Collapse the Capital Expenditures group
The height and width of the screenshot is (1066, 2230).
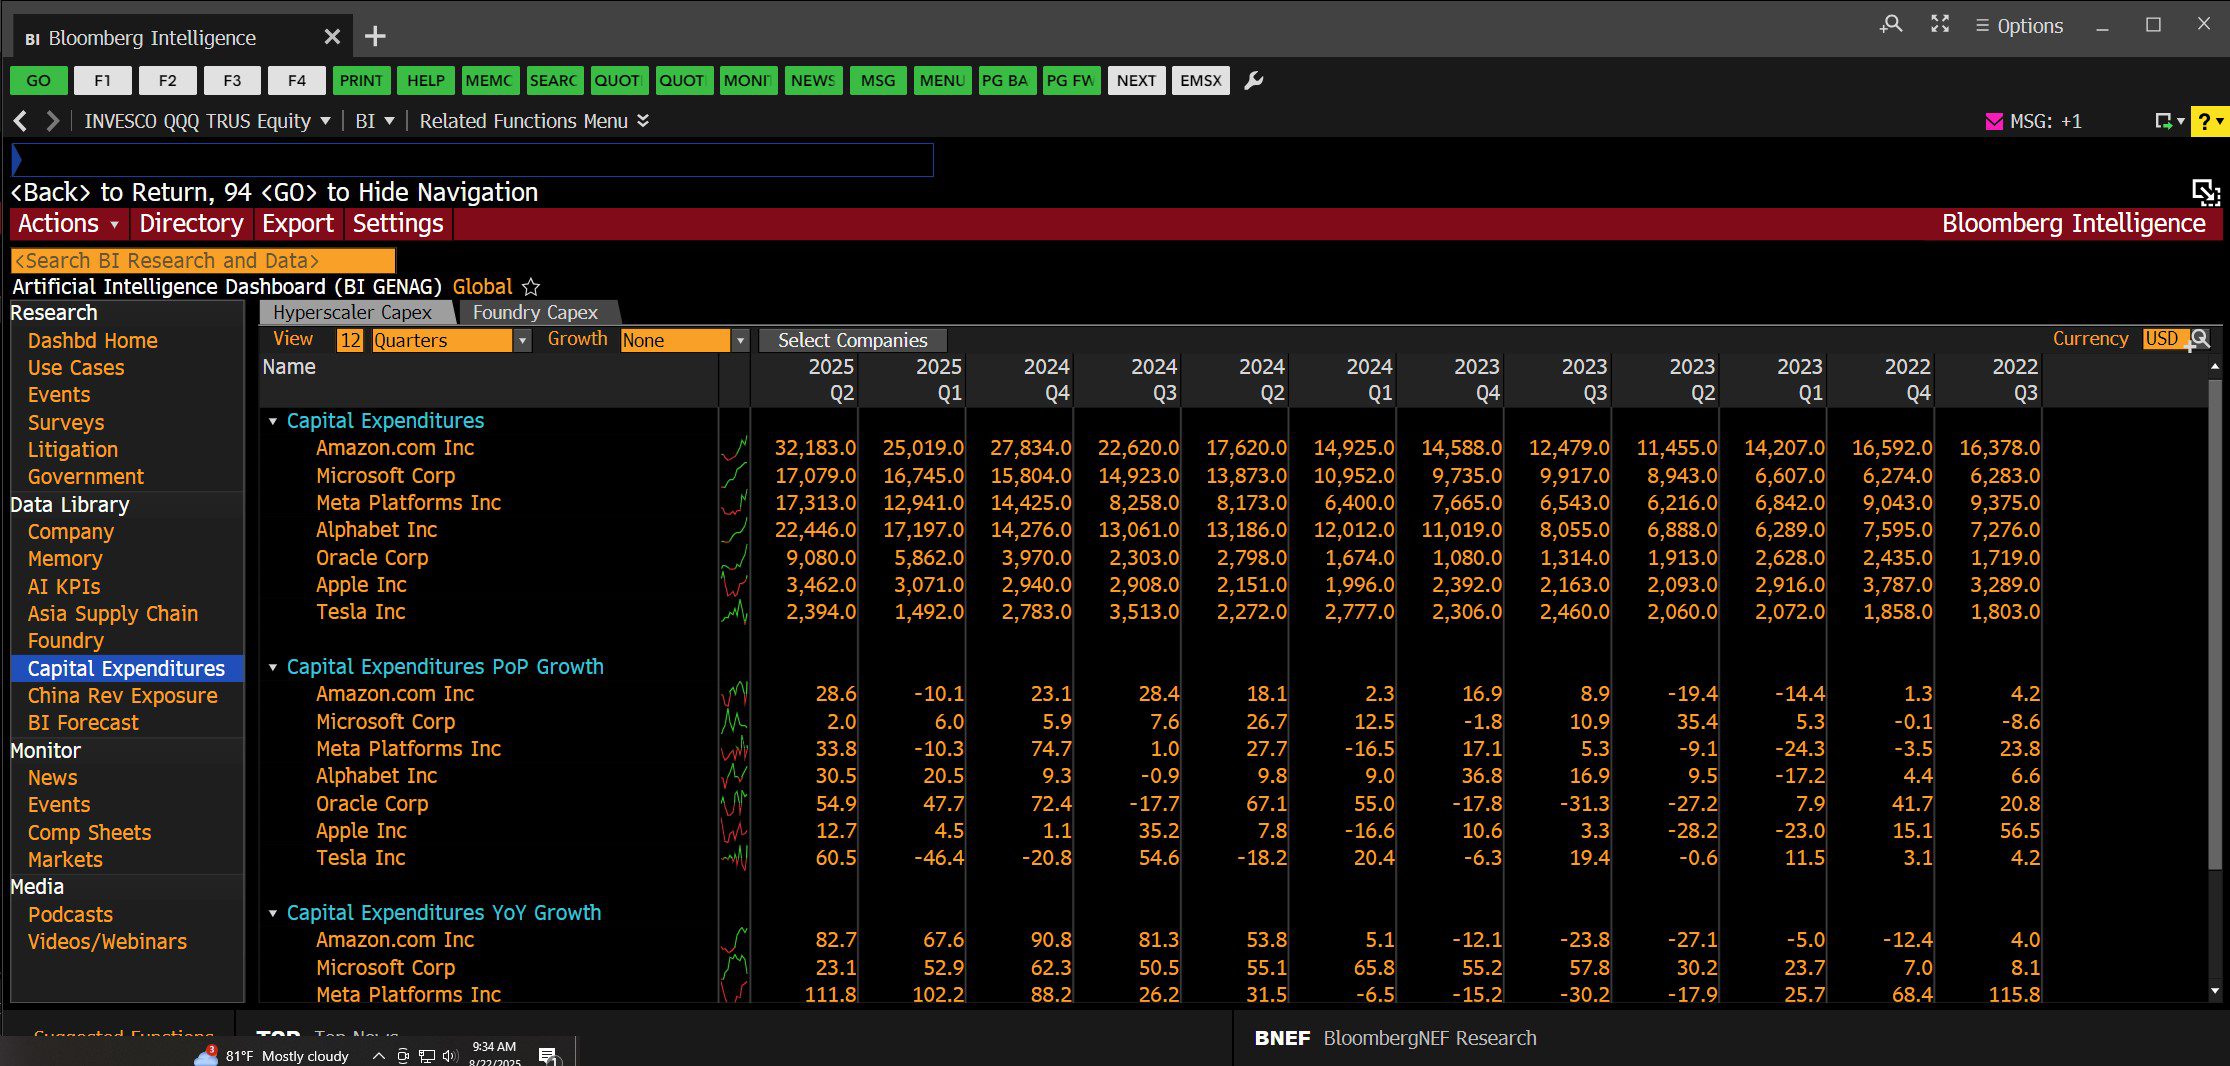(x=273, y=422)
